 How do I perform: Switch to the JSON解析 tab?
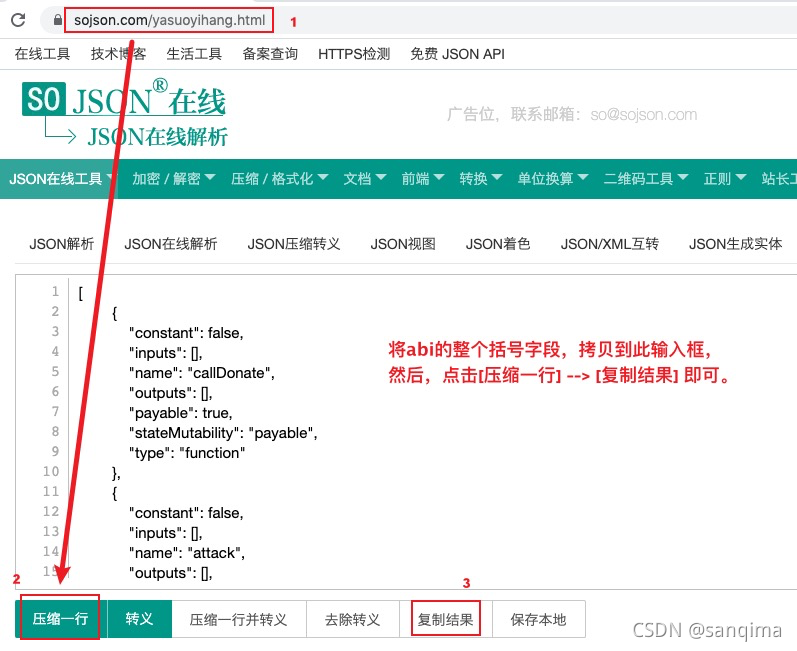62,244
